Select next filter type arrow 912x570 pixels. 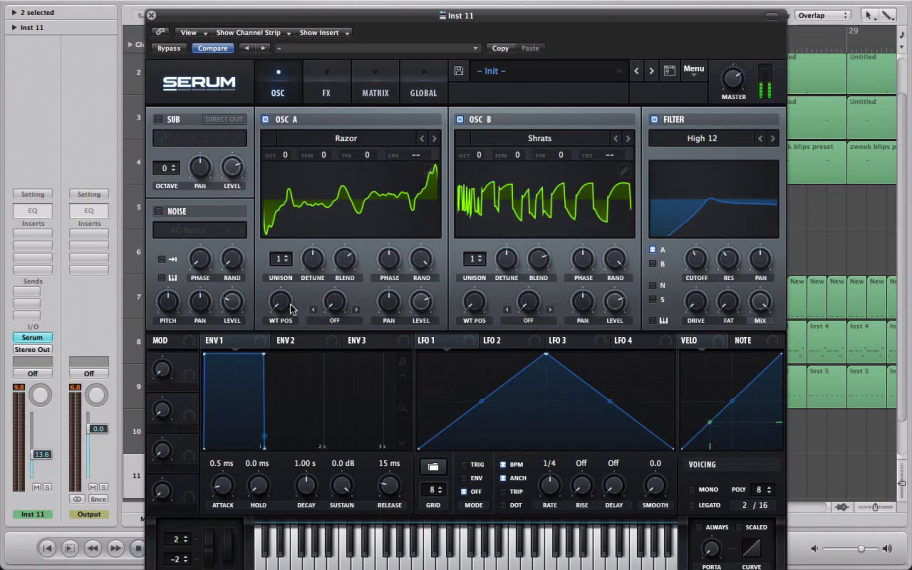coord(772,138)
